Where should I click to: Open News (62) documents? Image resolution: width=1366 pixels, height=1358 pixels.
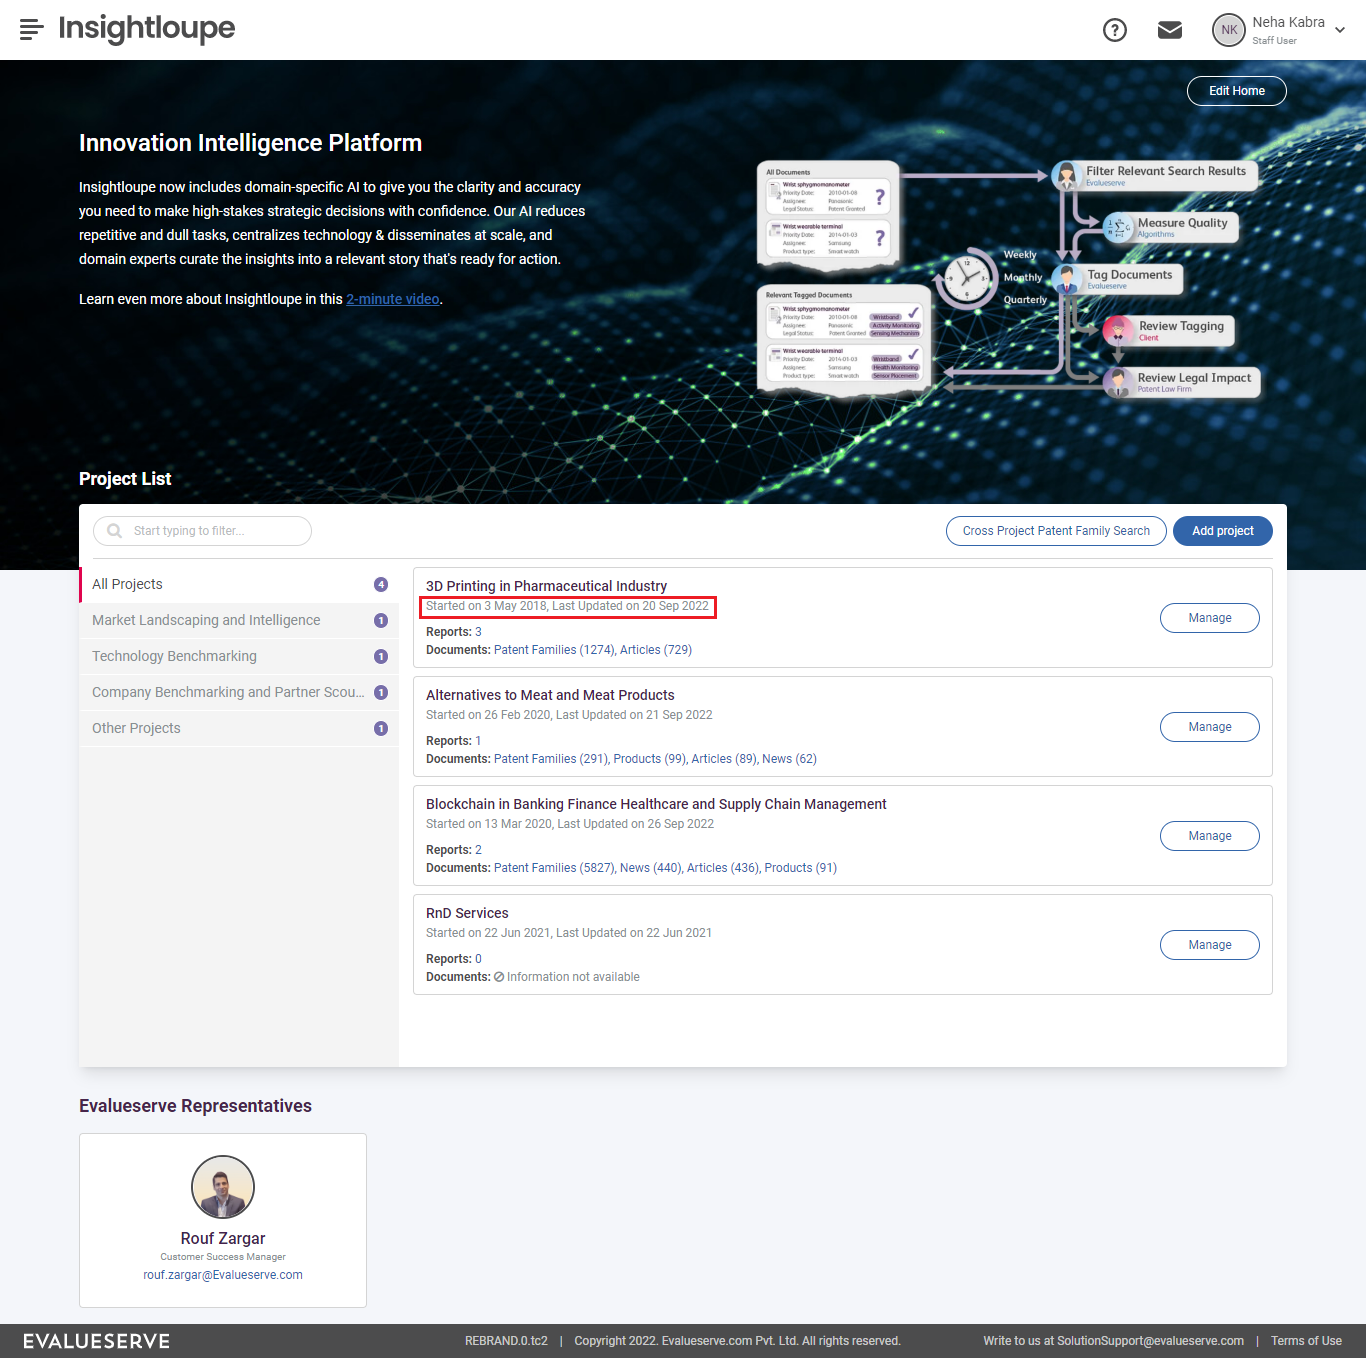click(789, 759)
